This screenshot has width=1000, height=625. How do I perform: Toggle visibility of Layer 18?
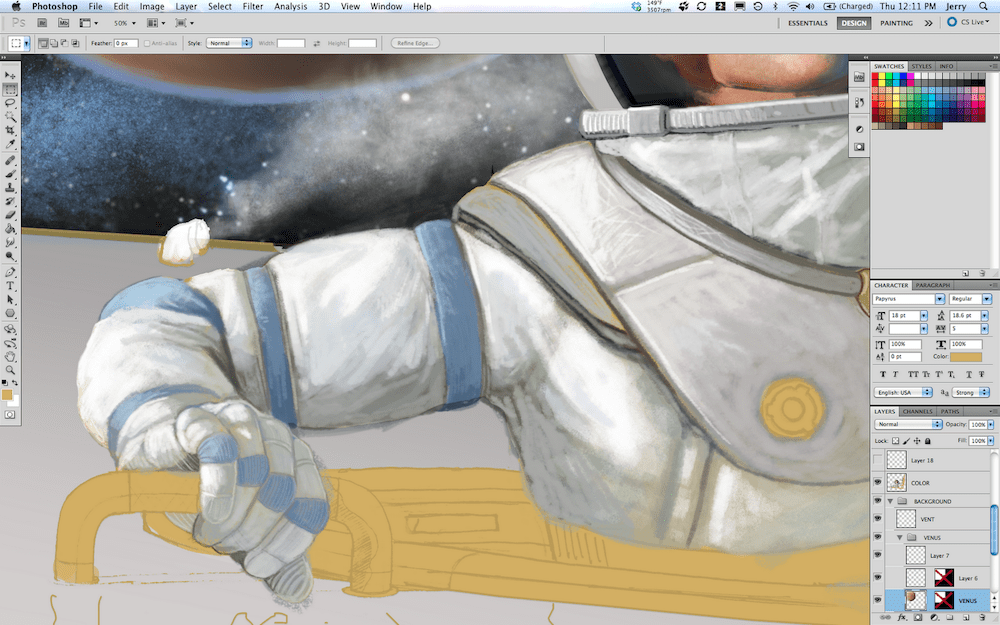click(x=878, y=460)
